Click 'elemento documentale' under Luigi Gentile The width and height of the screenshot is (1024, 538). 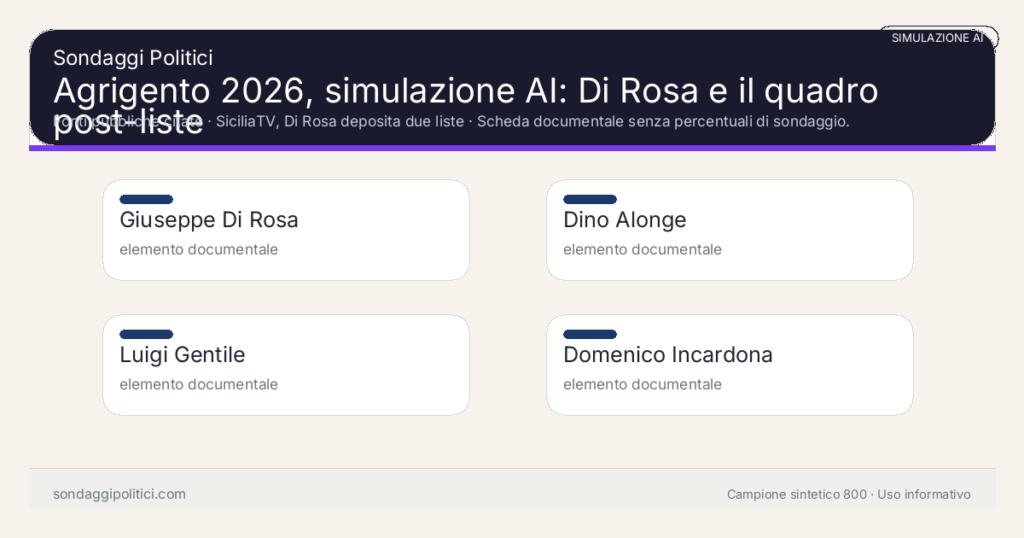[x=199, y=385]
